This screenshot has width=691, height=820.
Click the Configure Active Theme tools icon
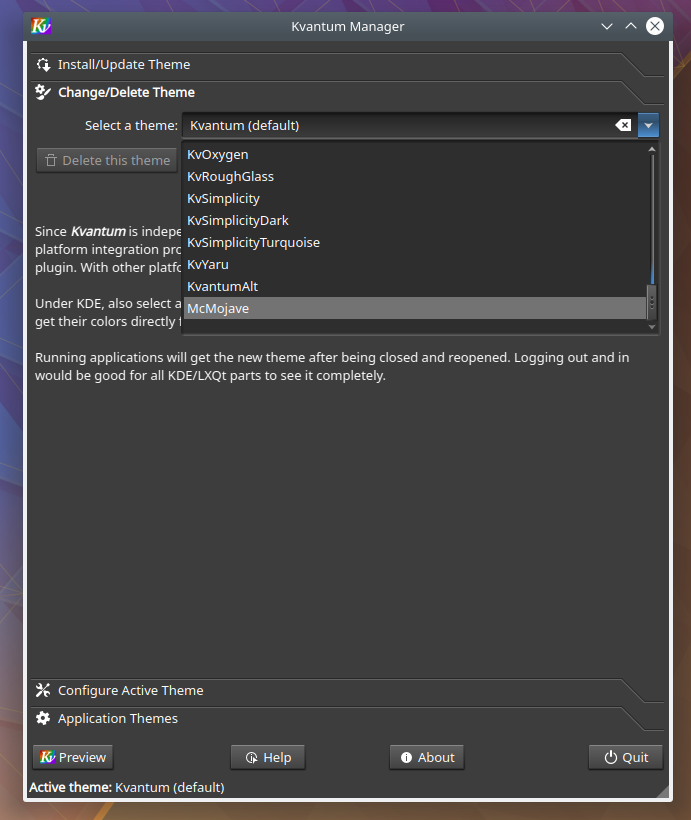click(43, 690)
